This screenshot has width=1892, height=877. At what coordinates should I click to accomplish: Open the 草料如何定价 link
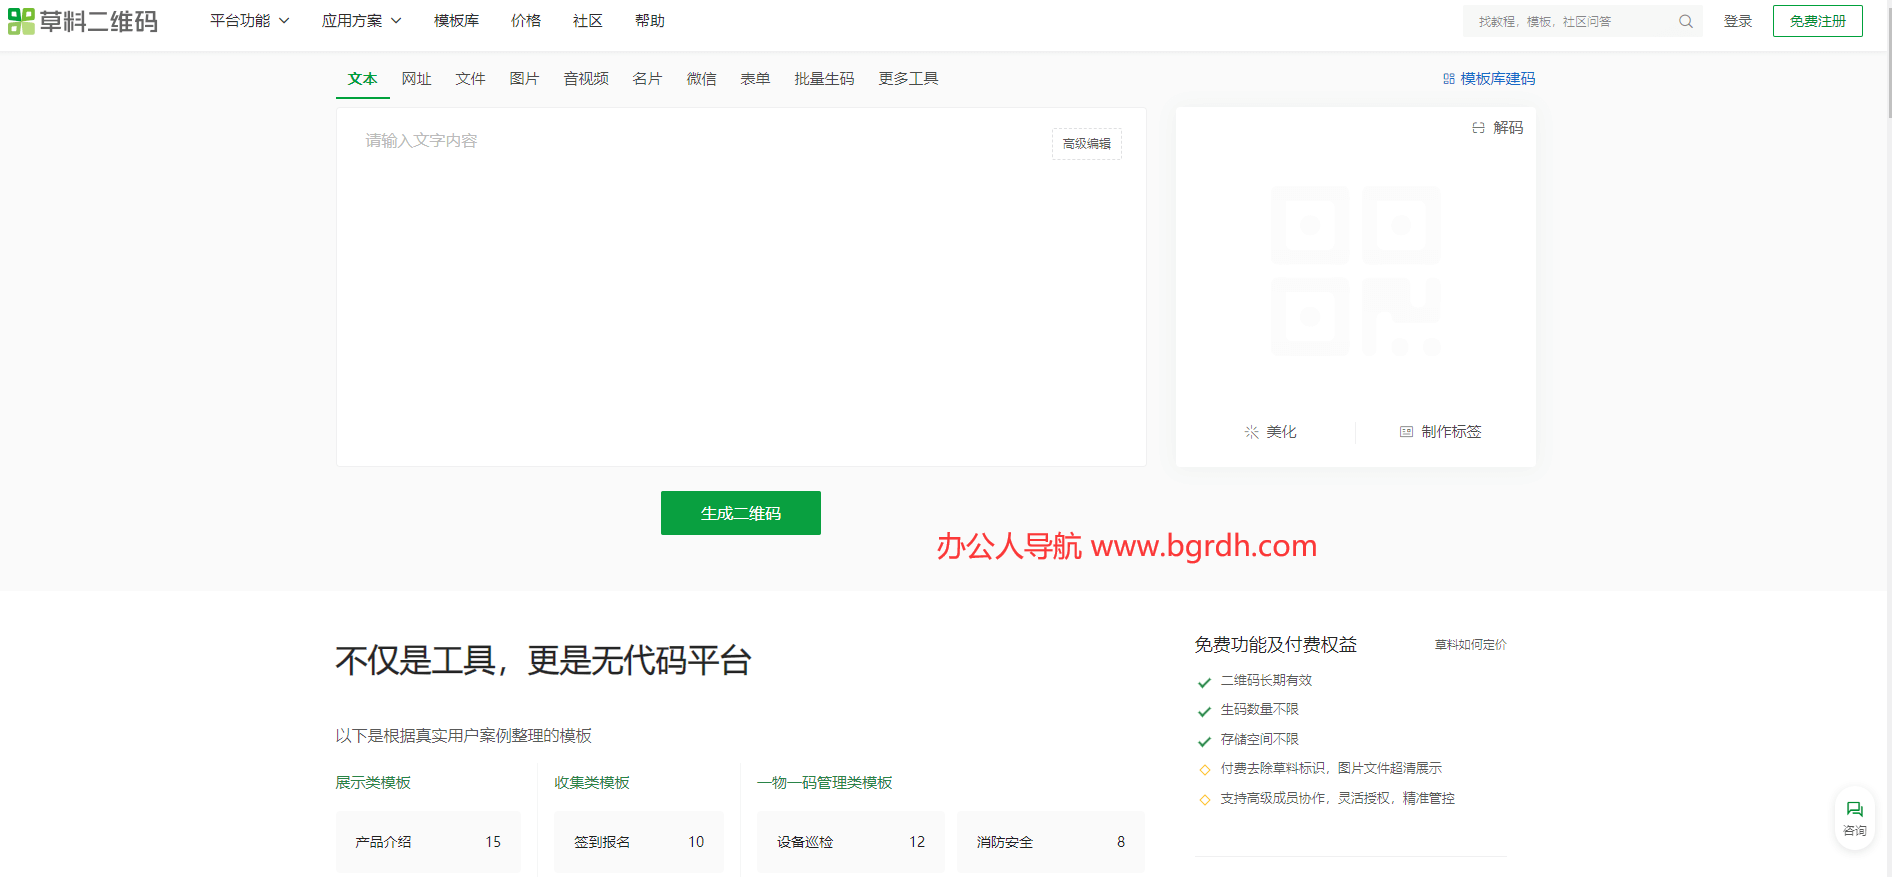1470,645
